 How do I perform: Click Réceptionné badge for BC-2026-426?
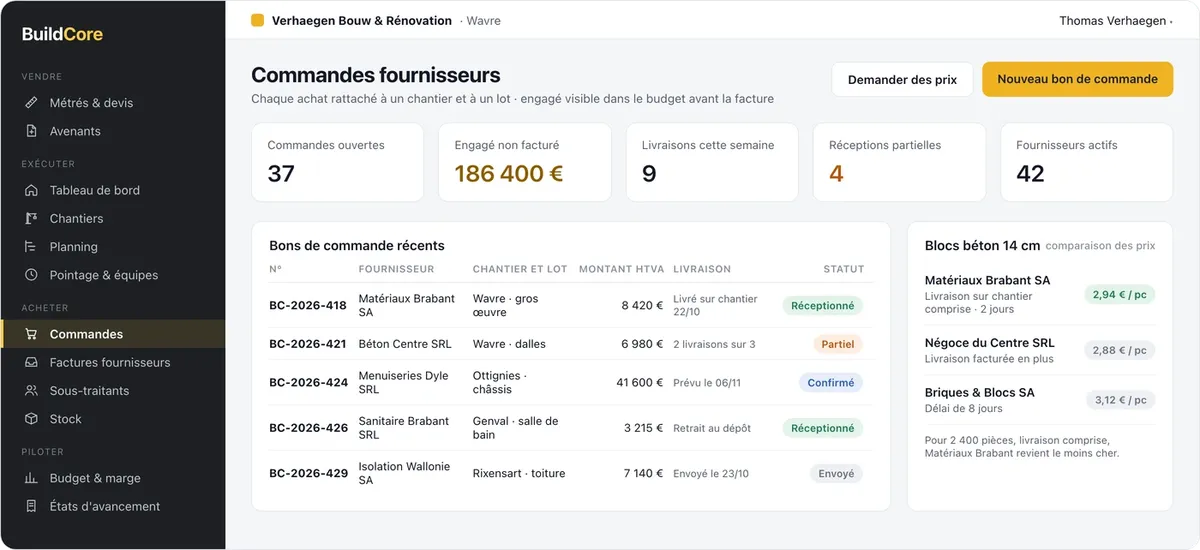click(x=822, y=428)
